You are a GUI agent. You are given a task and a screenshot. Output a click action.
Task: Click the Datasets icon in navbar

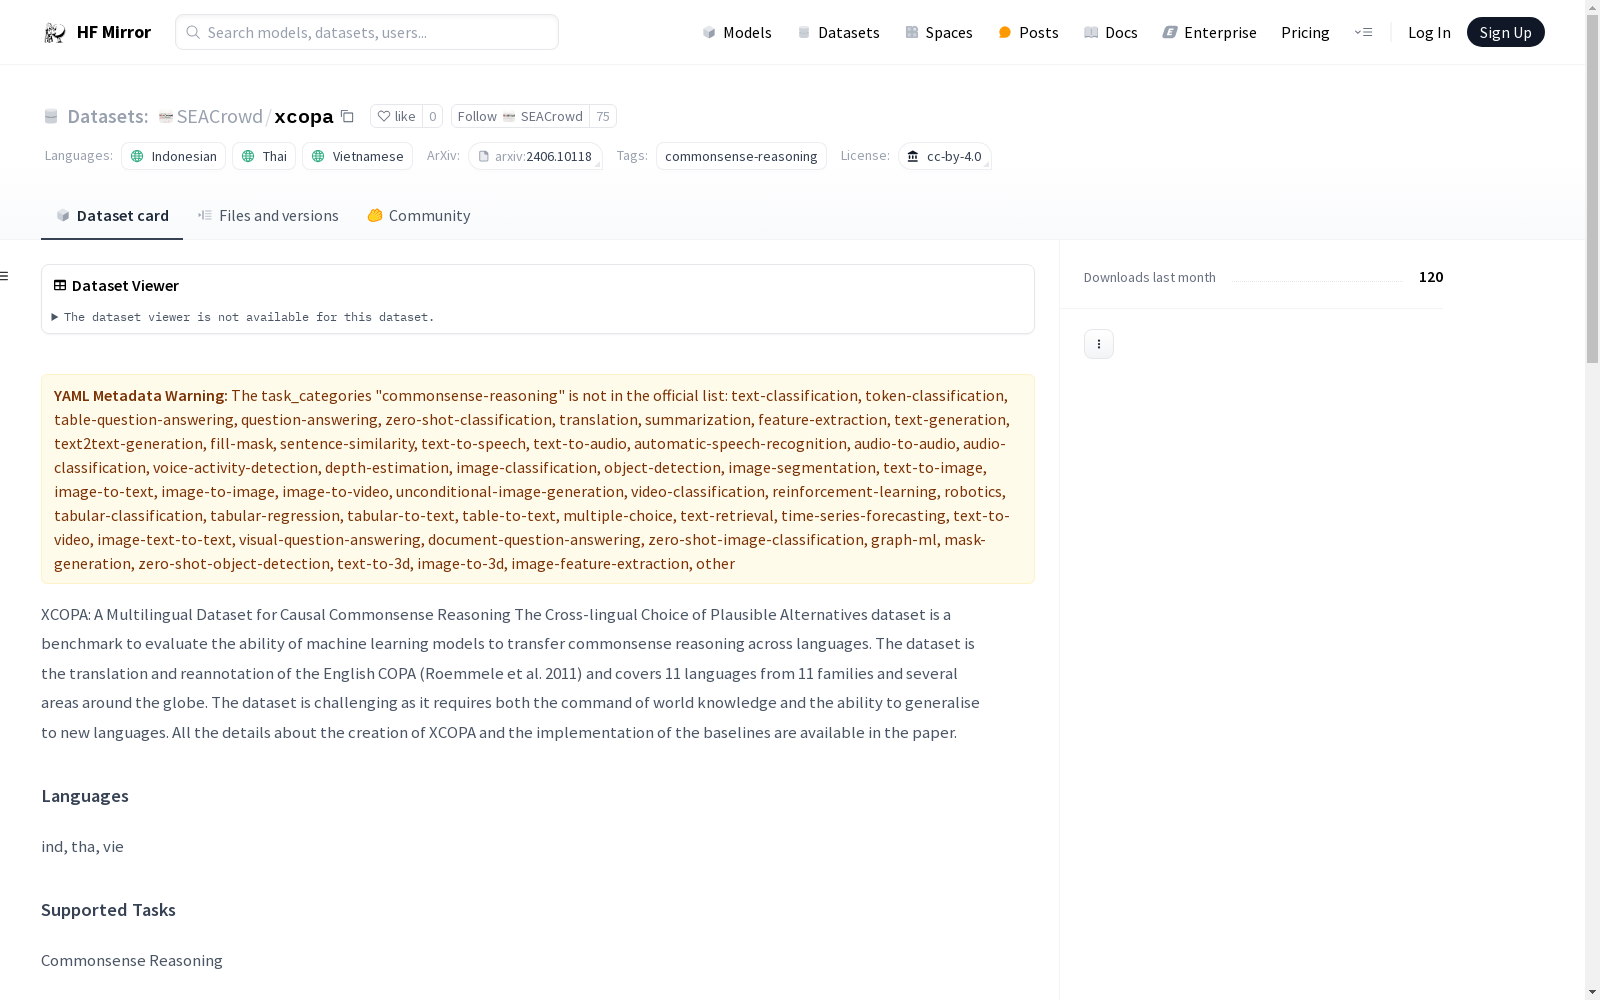[804, 32]
